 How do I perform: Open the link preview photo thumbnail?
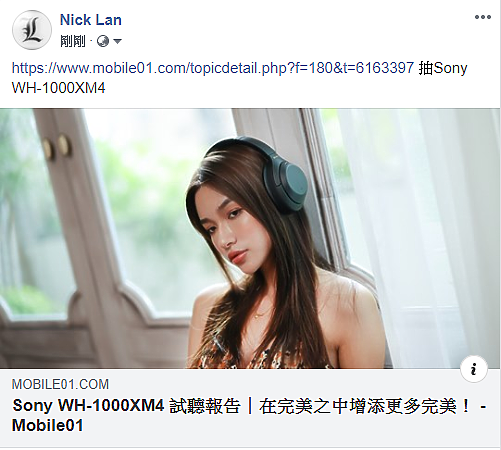[250, 238]
